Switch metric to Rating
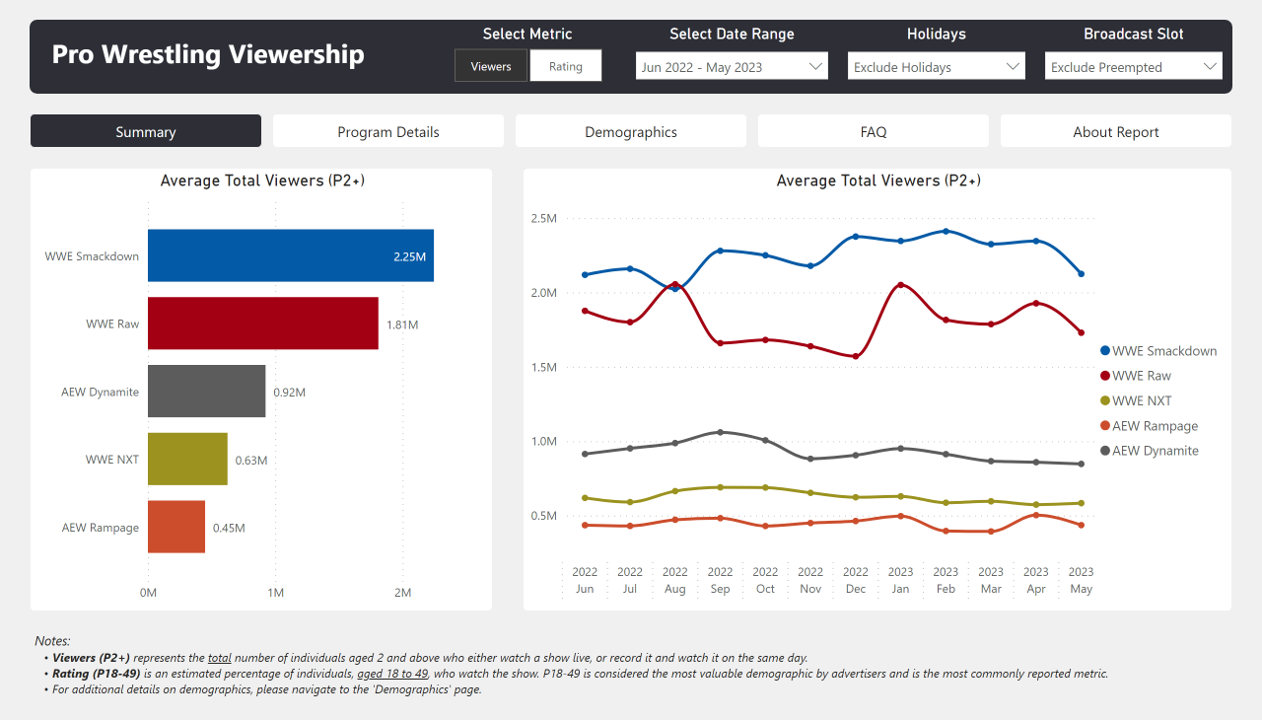The image size is (1262, 720). click(565, 67)
